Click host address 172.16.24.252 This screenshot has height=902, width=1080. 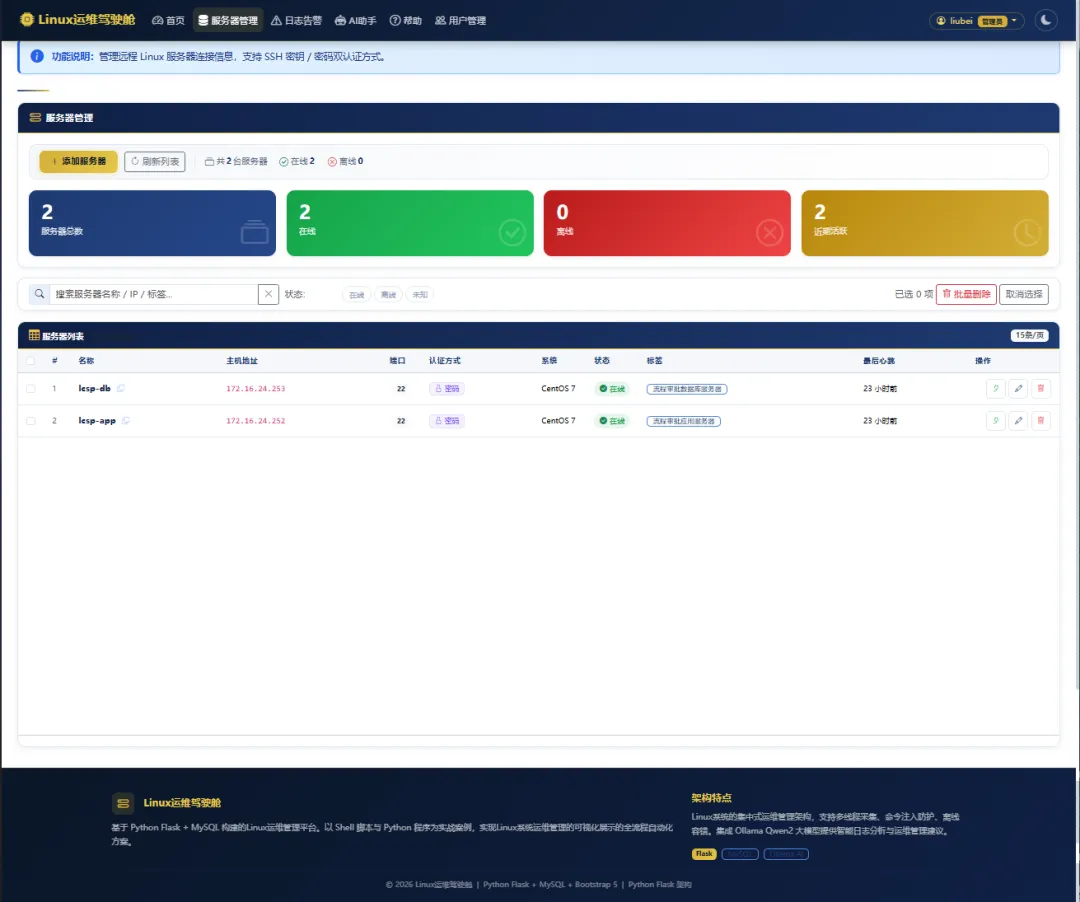256,421
